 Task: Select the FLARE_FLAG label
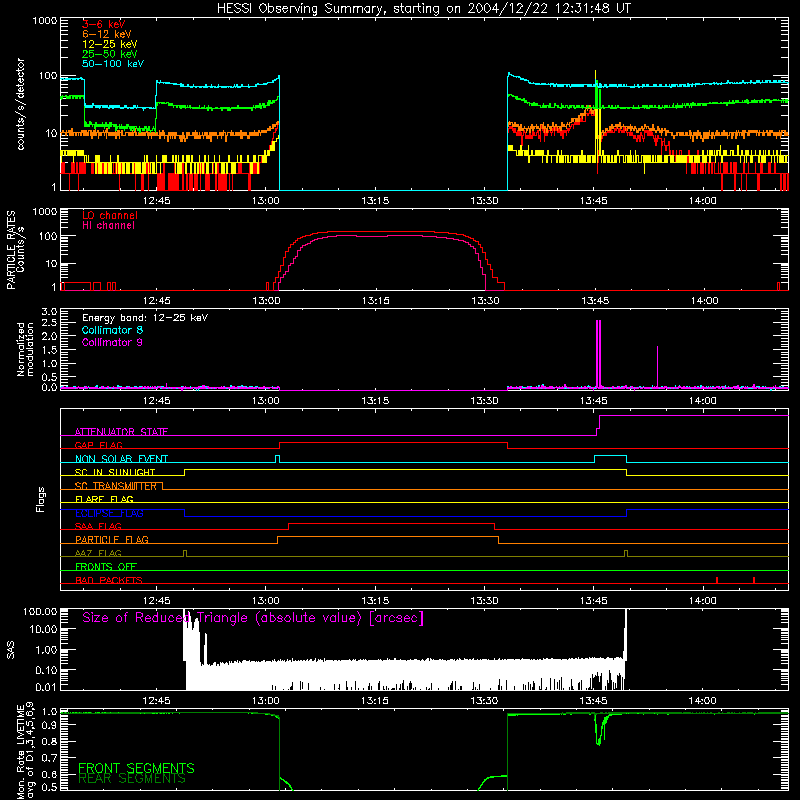click(x=104, y=499)
